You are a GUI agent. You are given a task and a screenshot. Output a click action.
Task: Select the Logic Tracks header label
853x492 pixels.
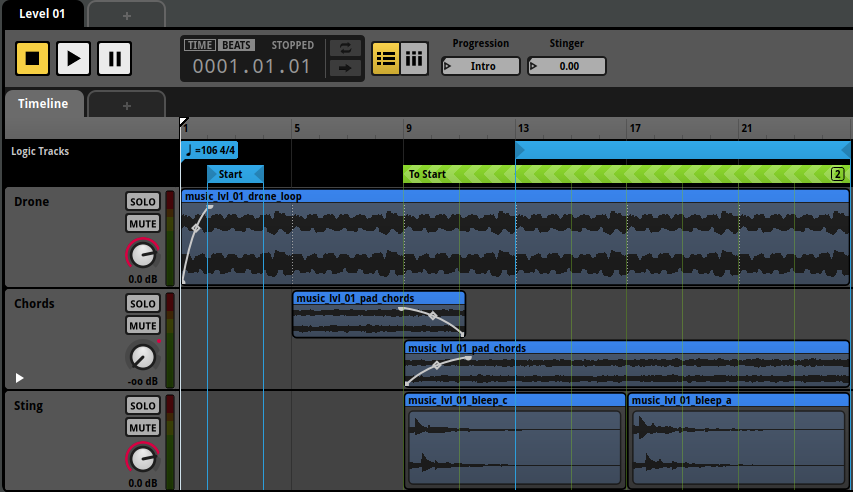click(x=40, y=151)
